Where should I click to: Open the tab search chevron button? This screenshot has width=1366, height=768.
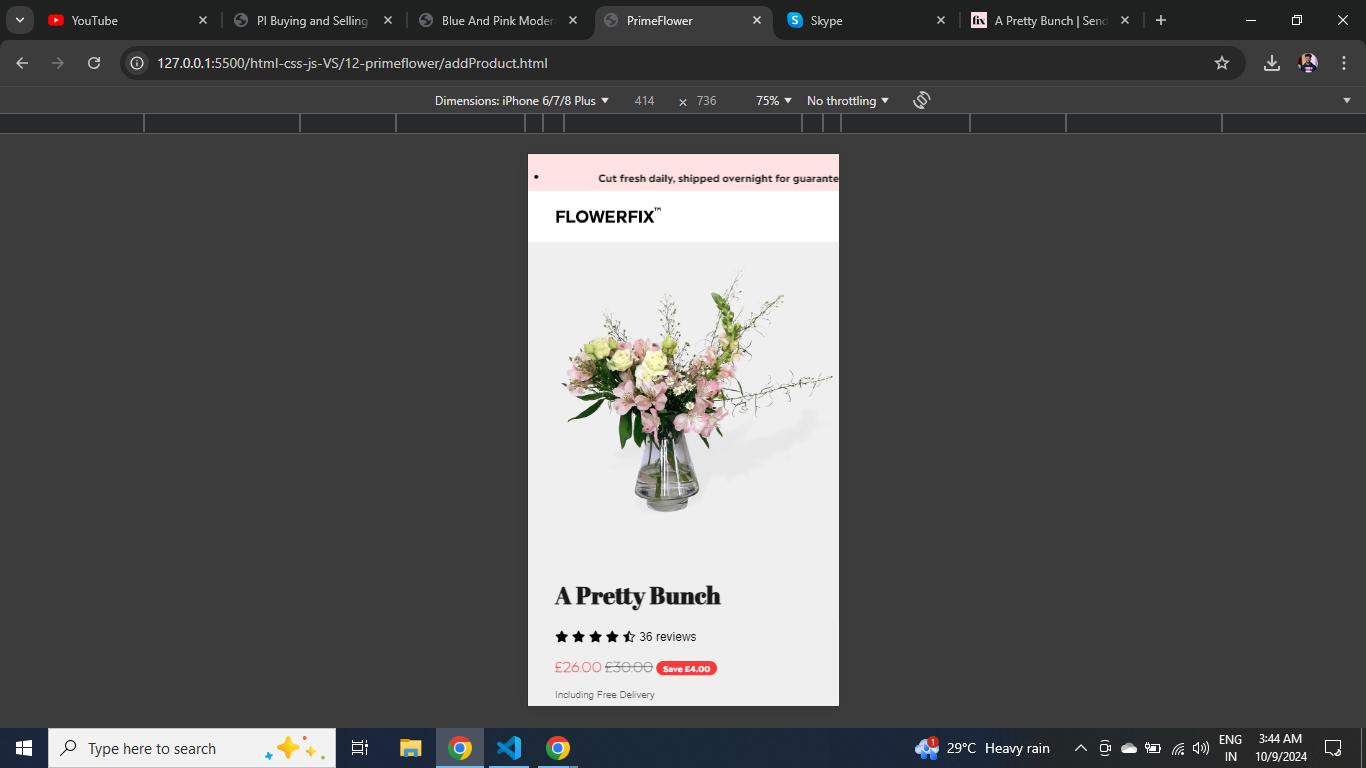tap(19, 20)
